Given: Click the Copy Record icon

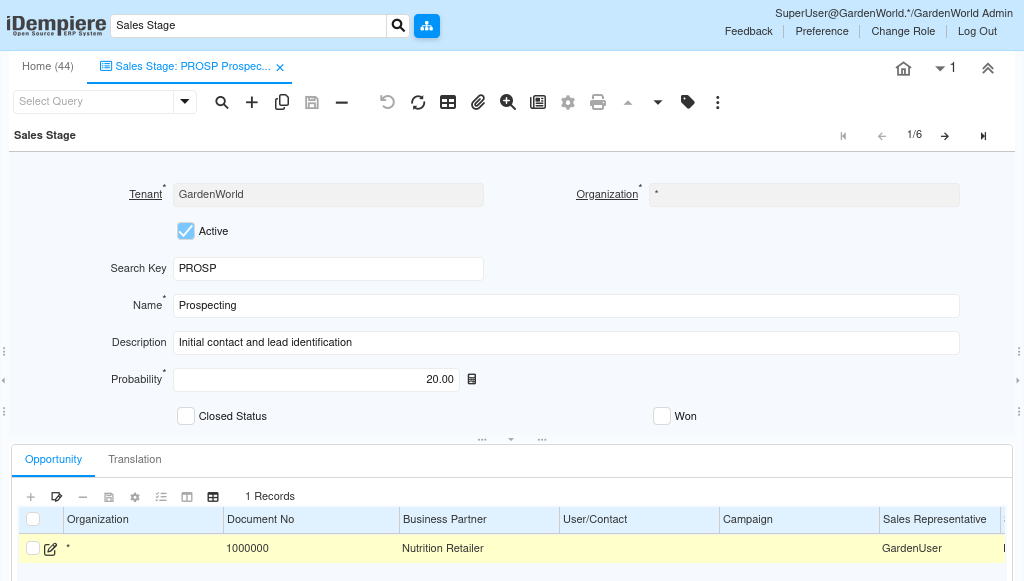Looking at the screenshot, I should (x=282, y=102).
